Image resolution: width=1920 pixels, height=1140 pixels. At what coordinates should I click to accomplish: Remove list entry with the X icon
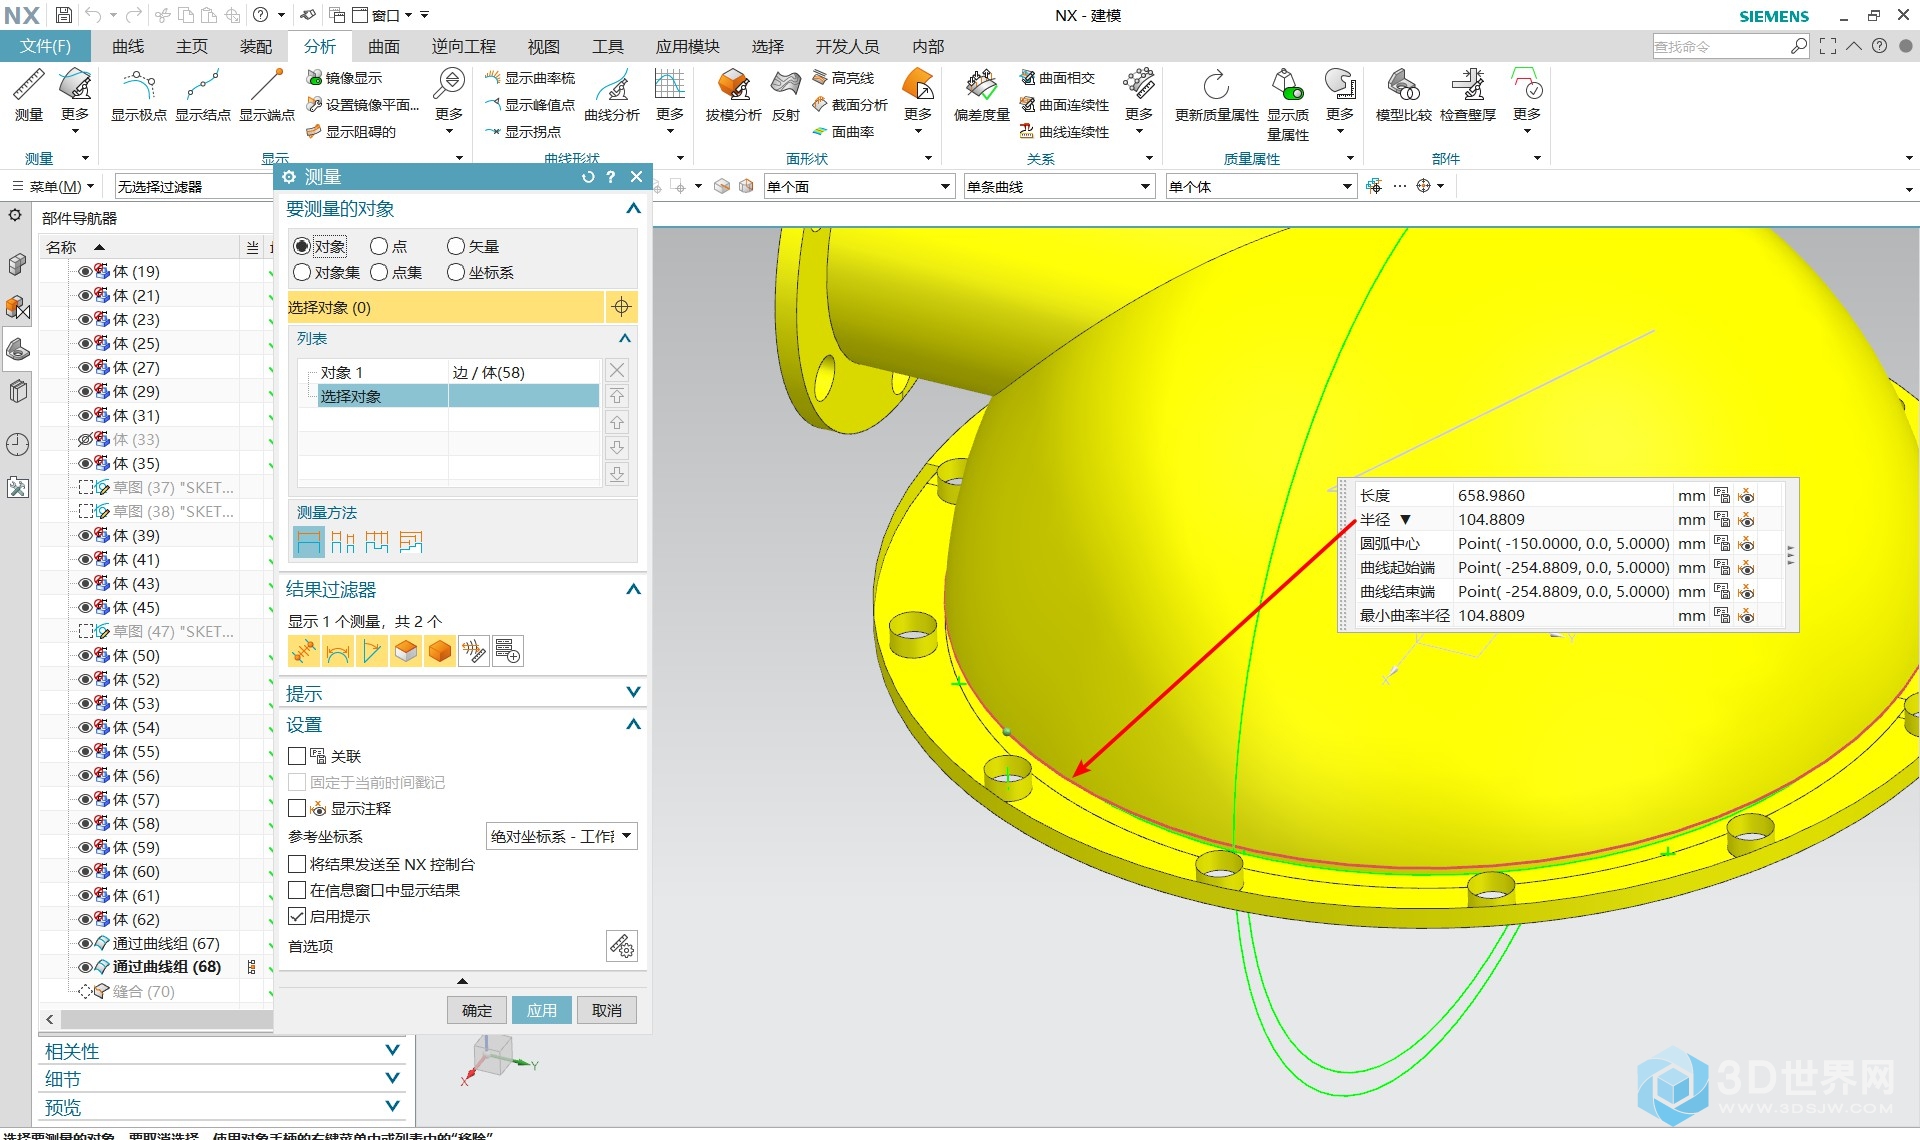[x=617, y=370]
